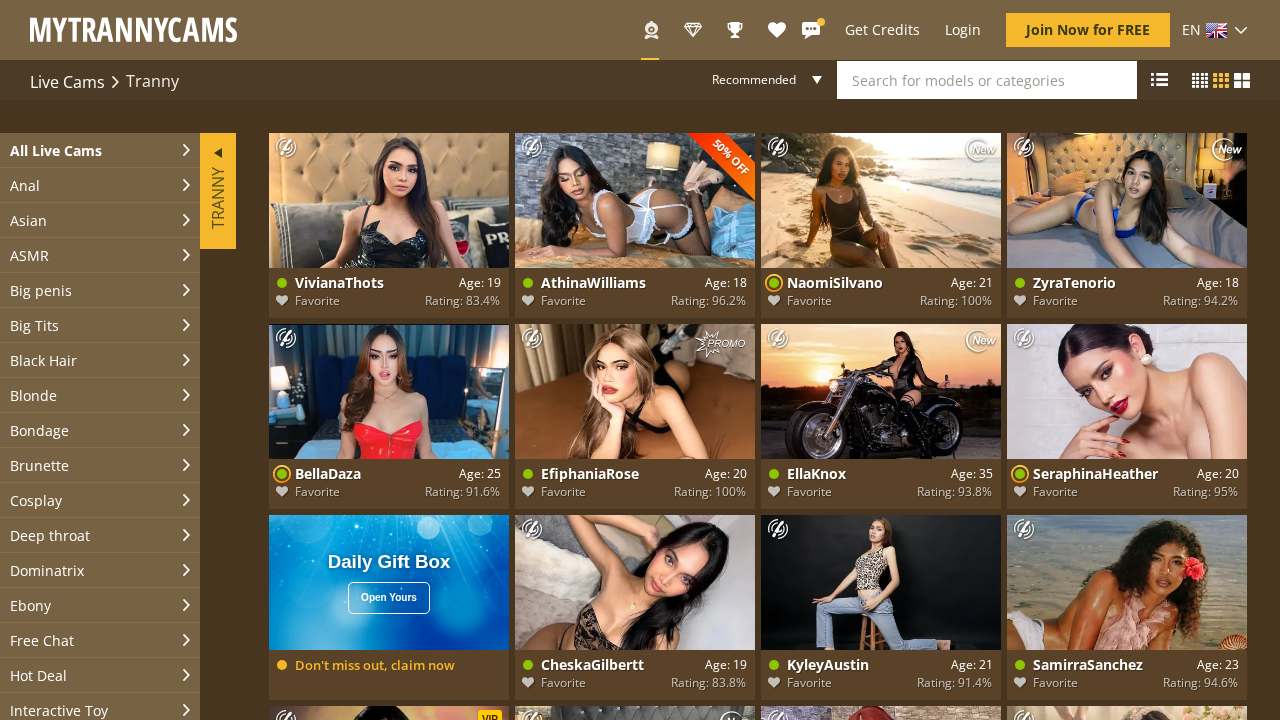Select Bondage category
This screenshot has width=1280, height=720.
click(x=100, y=430)
